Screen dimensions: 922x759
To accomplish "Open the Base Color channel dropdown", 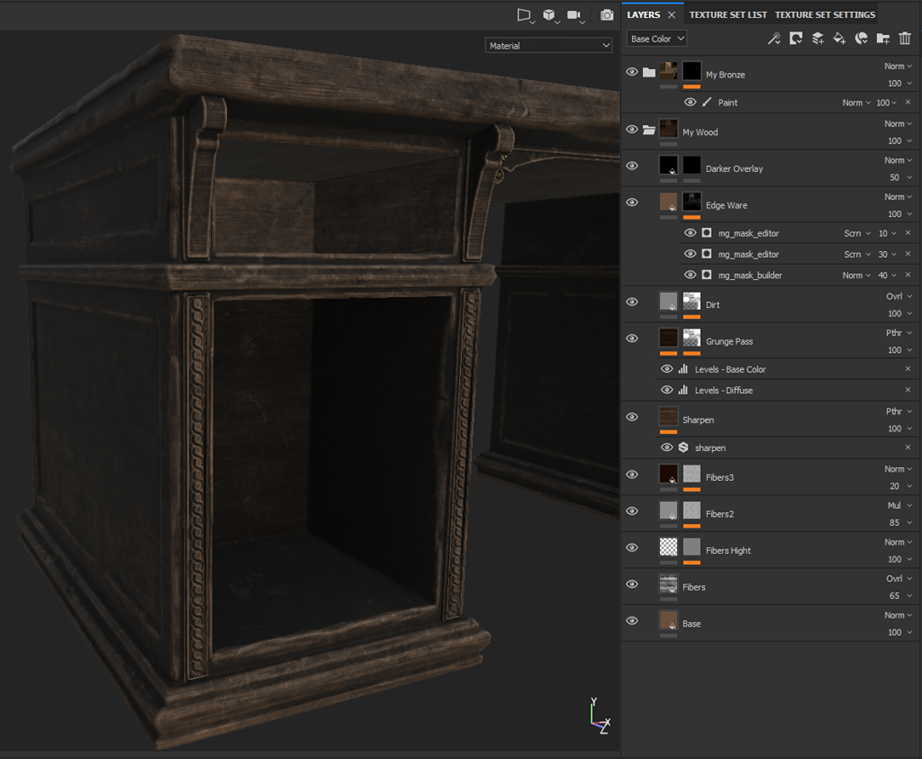I will [657, 39].
